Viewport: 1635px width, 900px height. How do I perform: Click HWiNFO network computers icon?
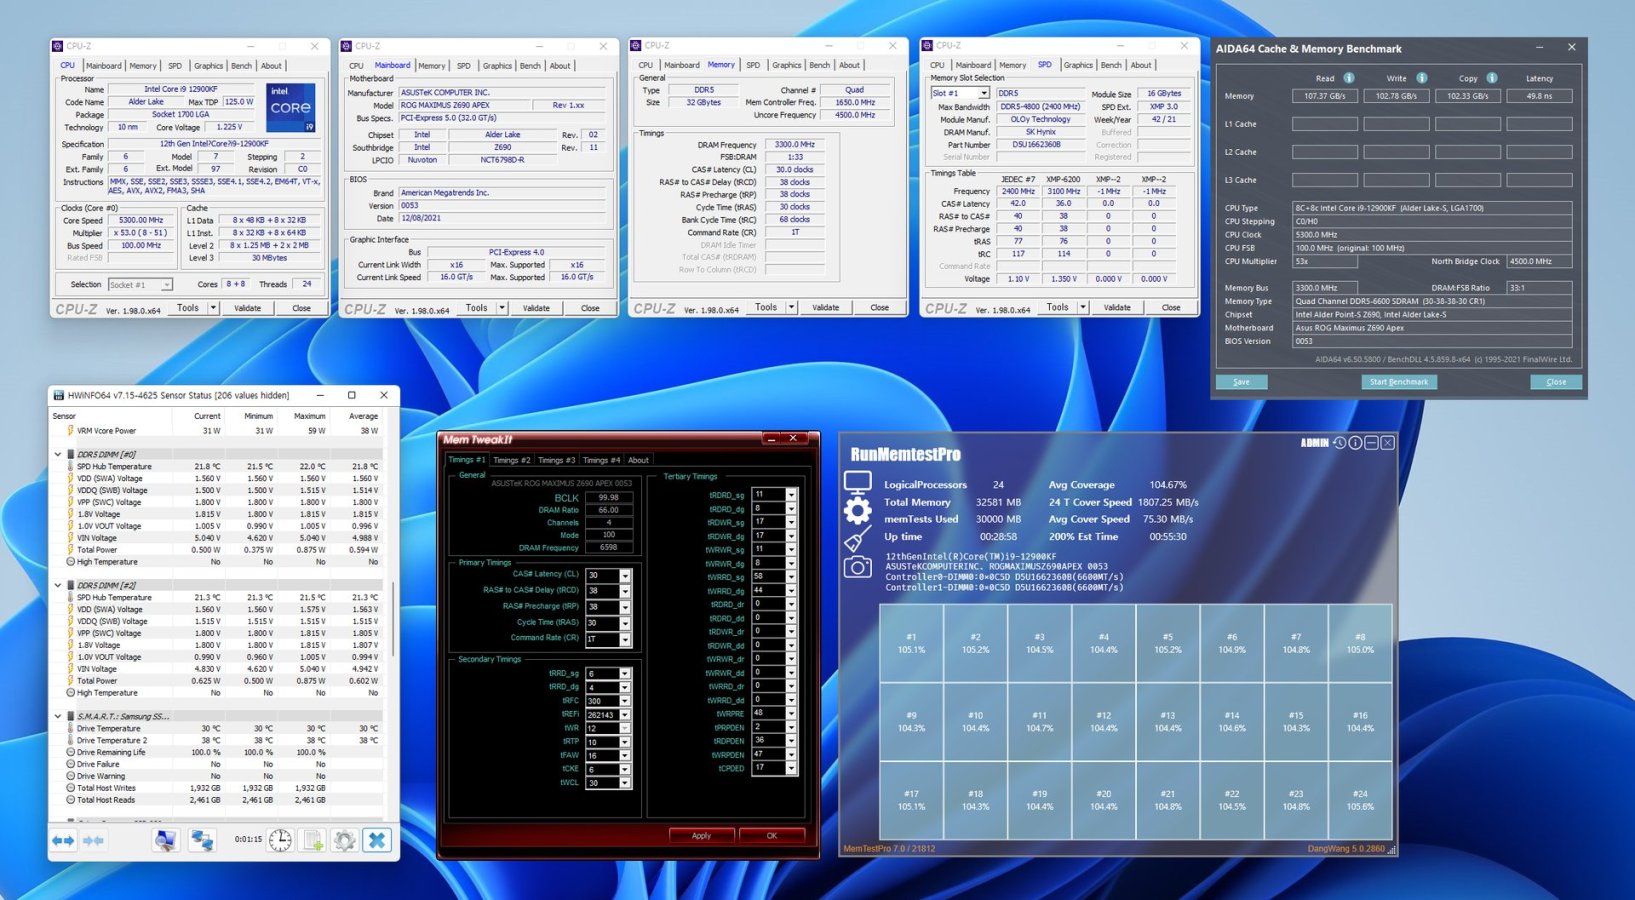202,841
